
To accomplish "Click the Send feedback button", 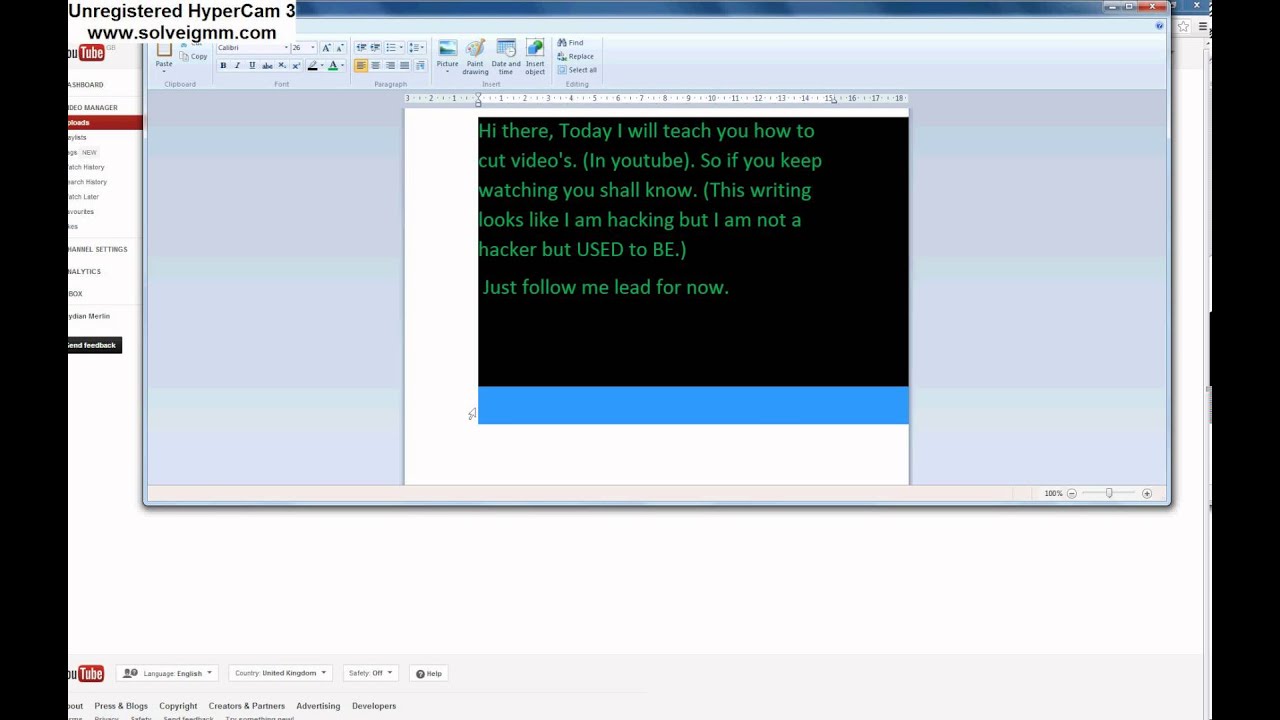I will coord(94,345).
